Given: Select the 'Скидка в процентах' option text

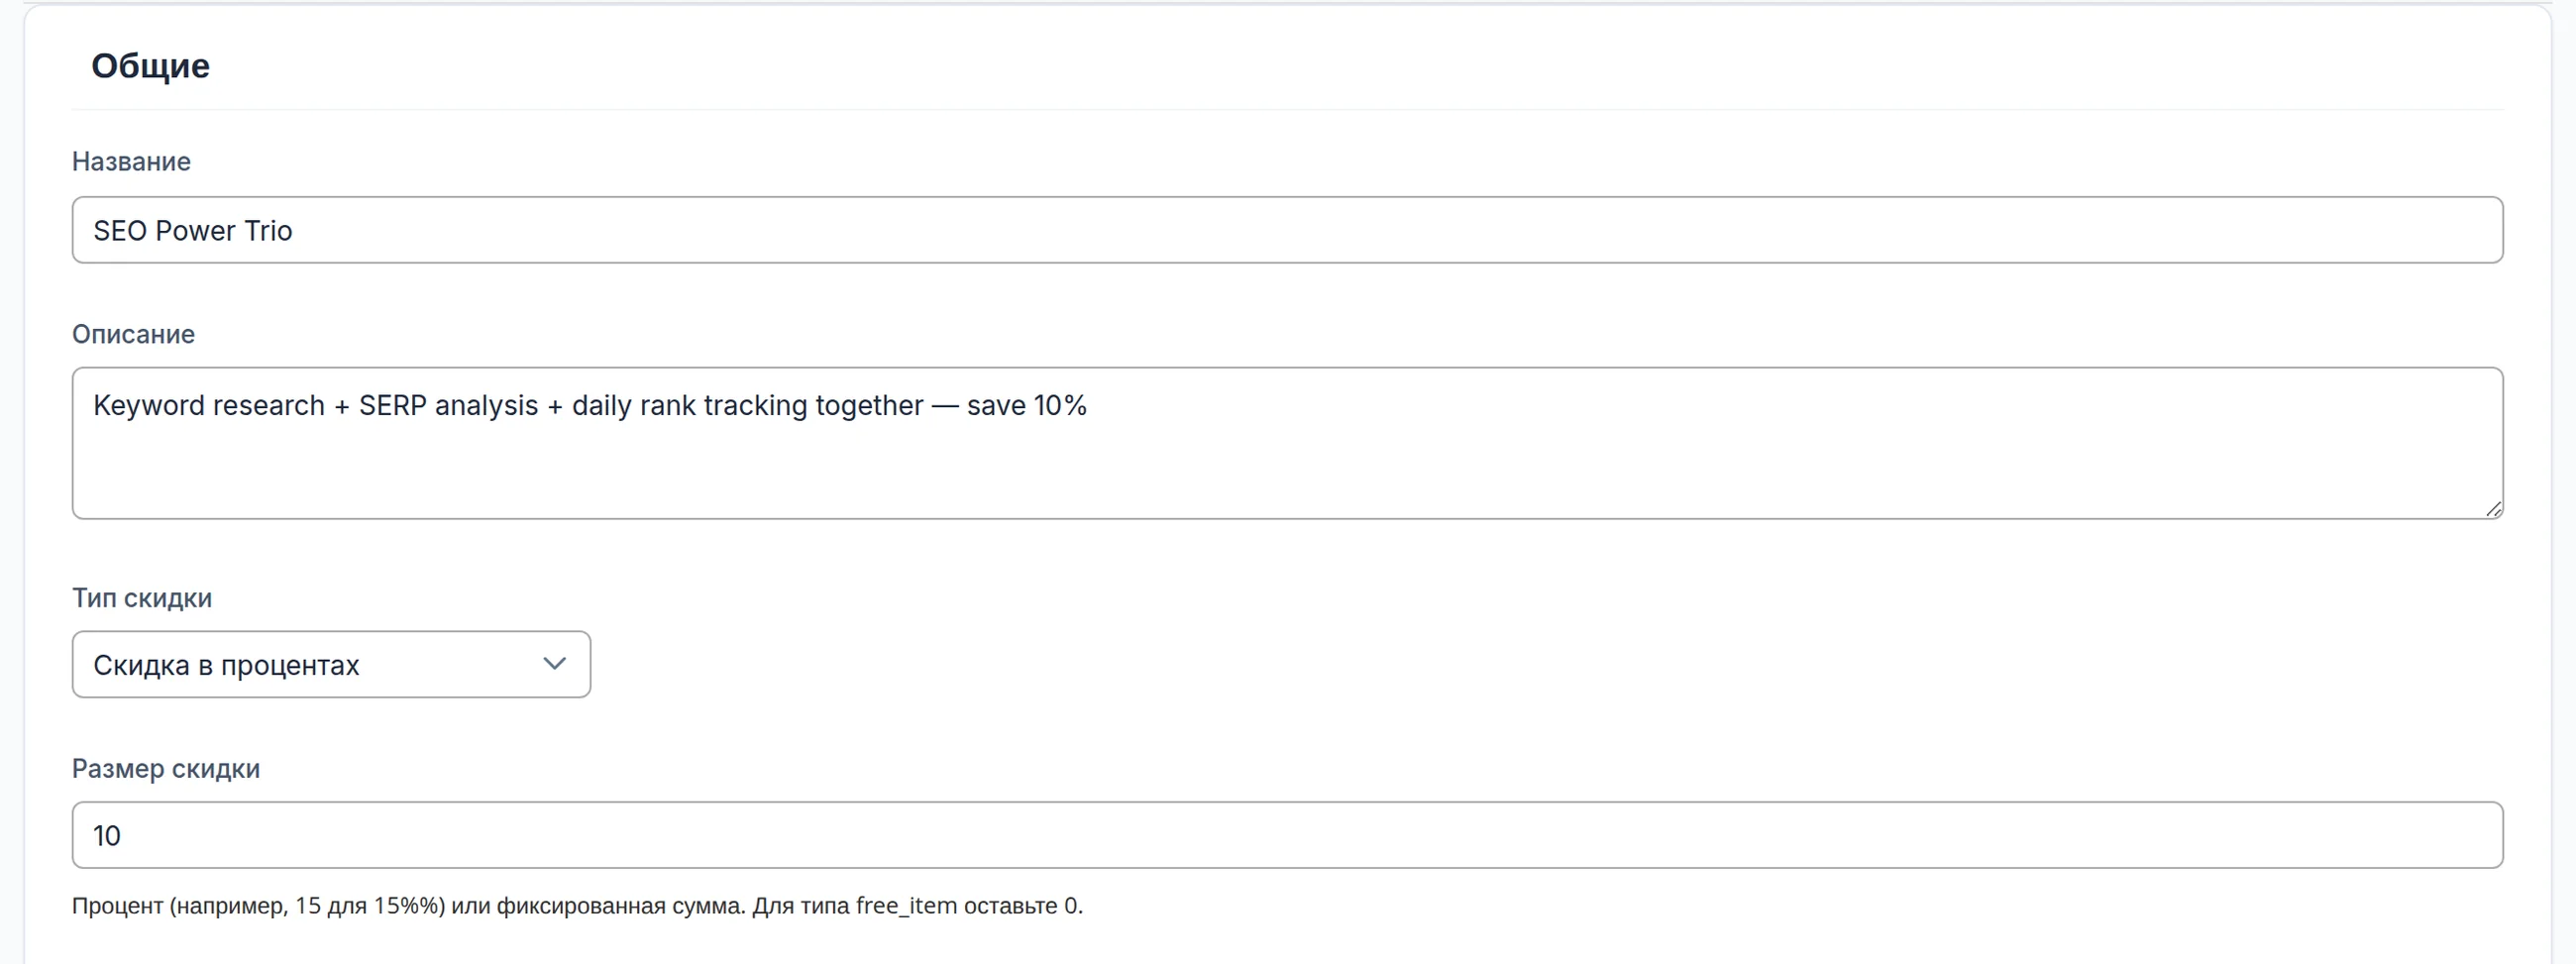Looking at the screenshot, I should coord(226,665).
